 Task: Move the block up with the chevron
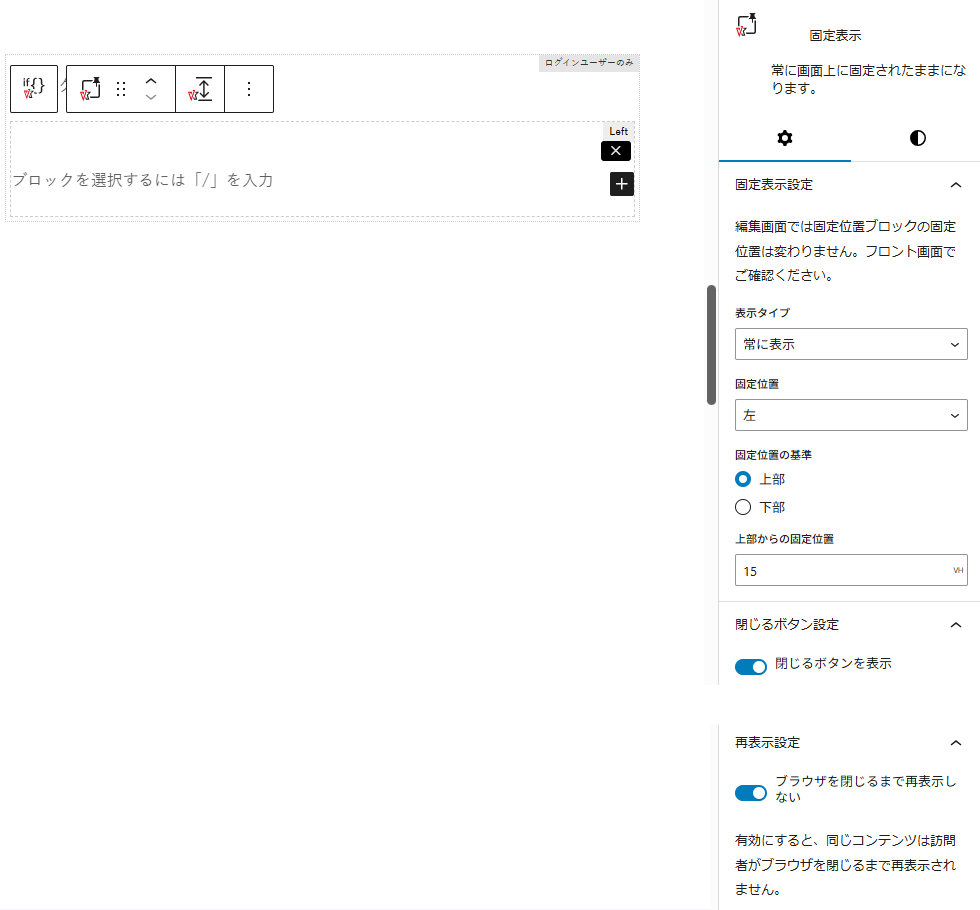click(150, 81)
